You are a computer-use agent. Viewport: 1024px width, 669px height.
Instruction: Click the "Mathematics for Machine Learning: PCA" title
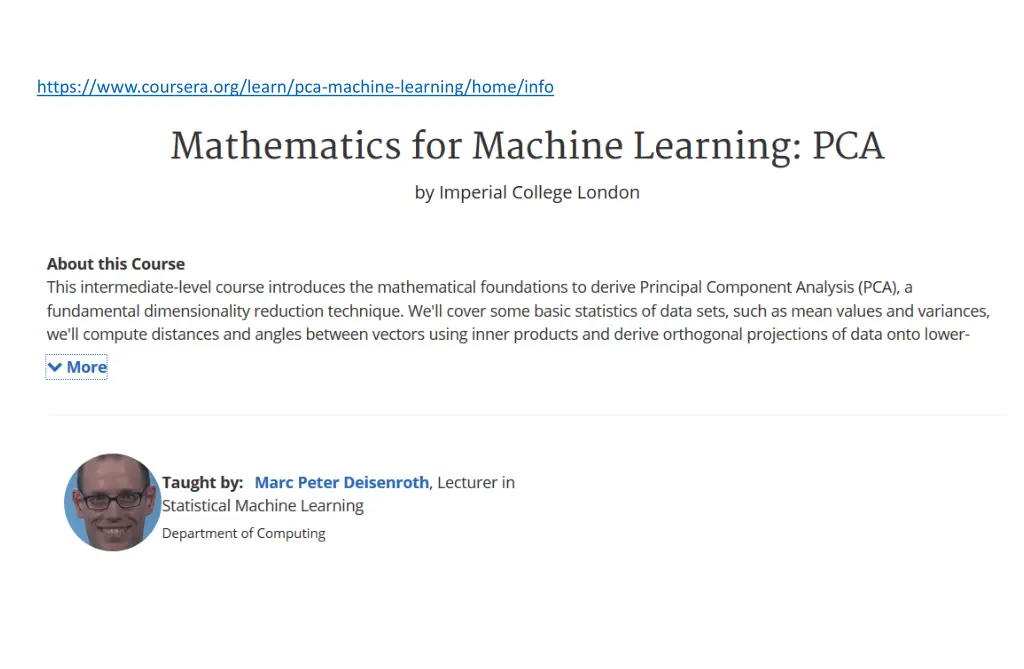pyautogui.click(x=527, y=147)
